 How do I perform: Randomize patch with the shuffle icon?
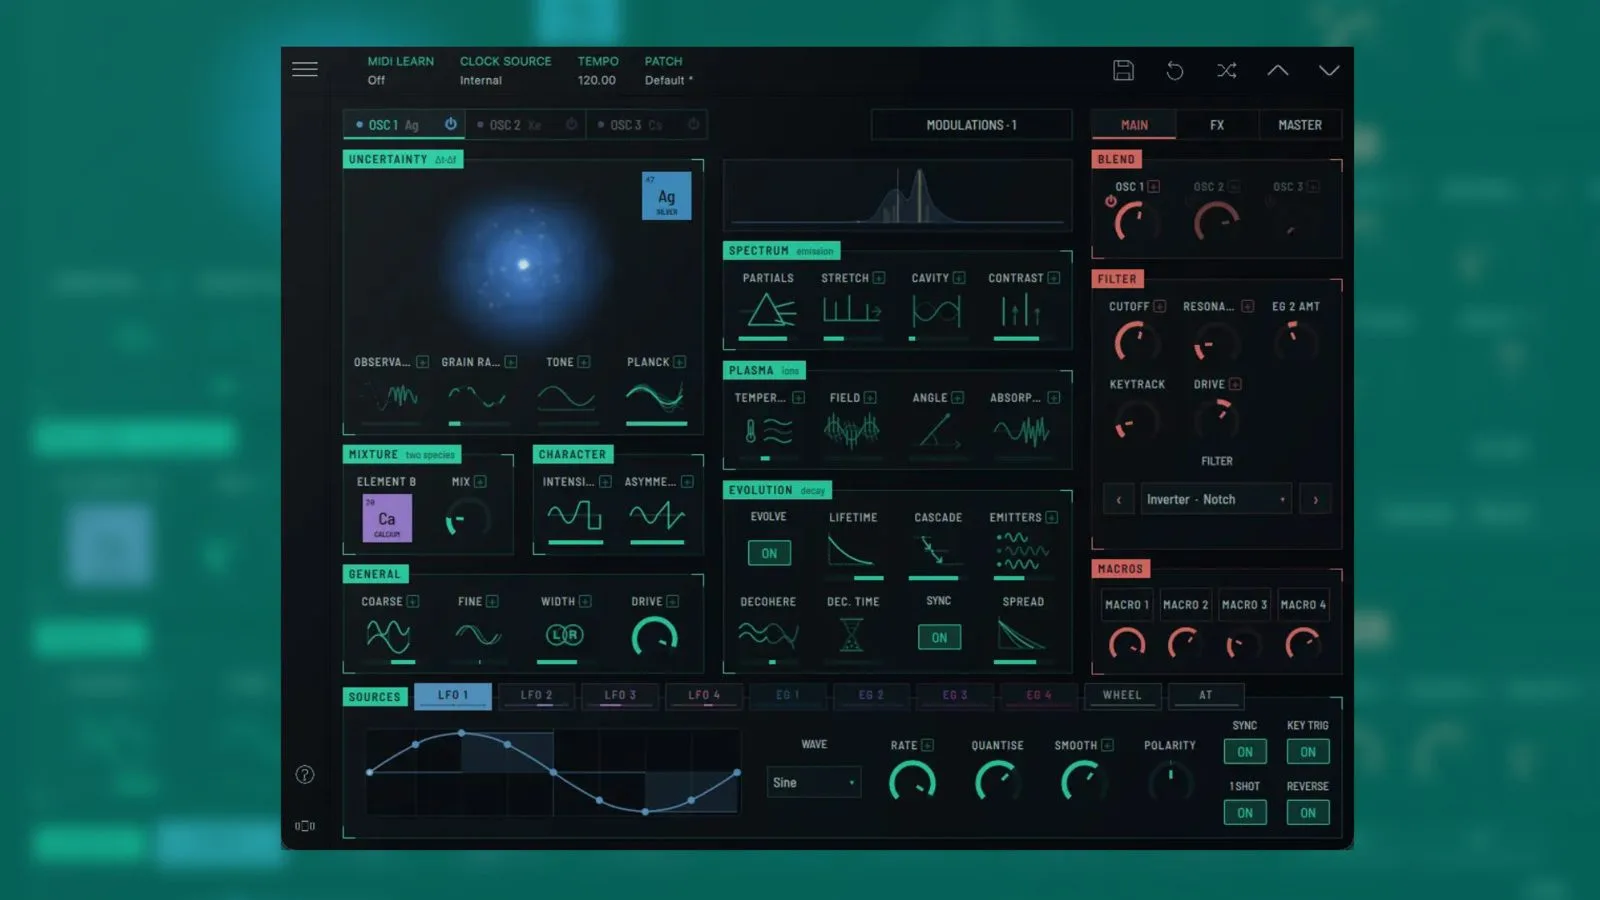(1227, 70)
